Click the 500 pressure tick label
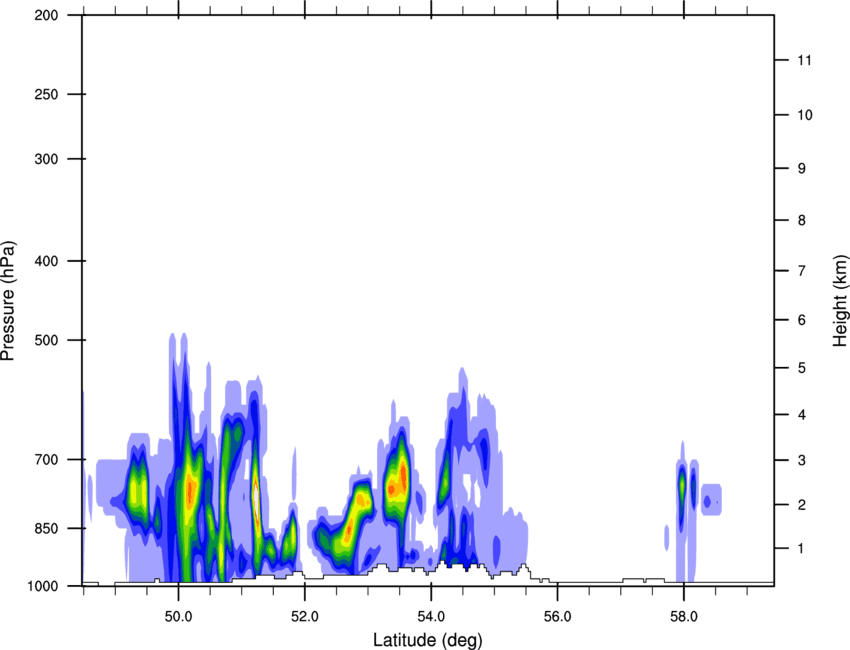The image size is (850, 650). 46,340
